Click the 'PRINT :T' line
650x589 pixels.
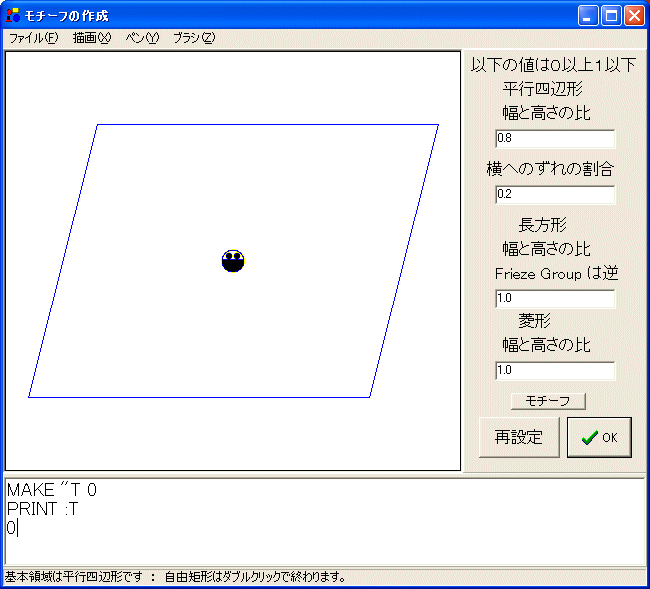tap(42, 509)
